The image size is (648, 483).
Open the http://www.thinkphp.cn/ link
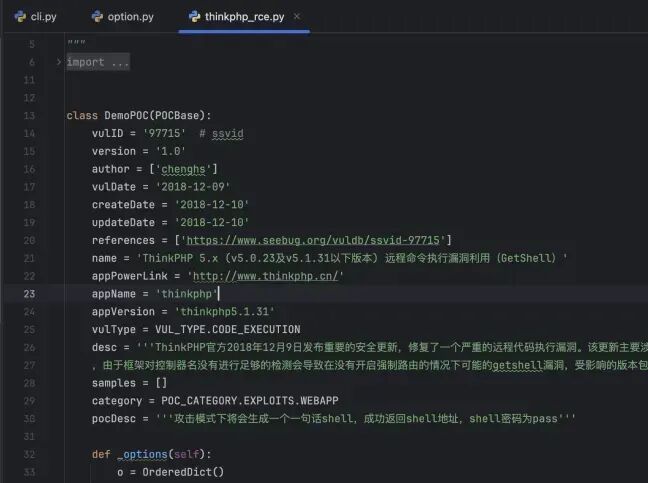[x=265, y=276]
